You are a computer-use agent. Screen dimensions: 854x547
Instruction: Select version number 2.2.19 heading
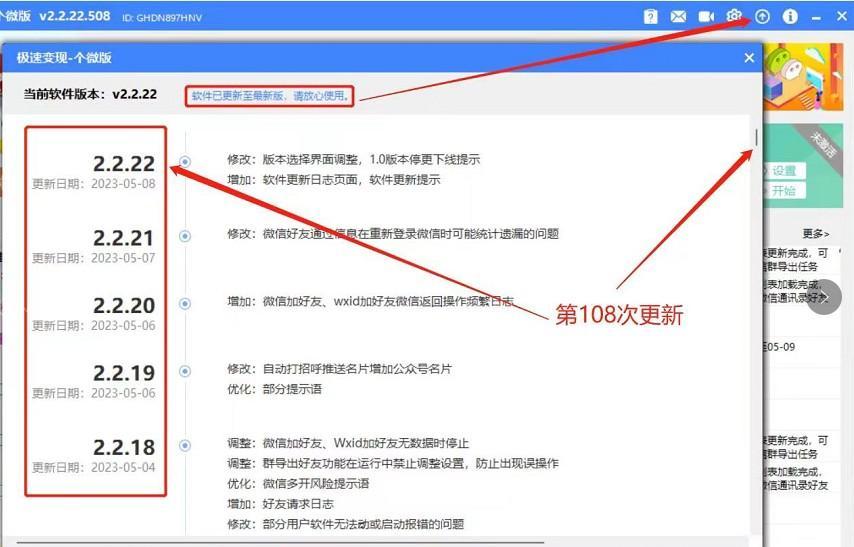point(124,373)
